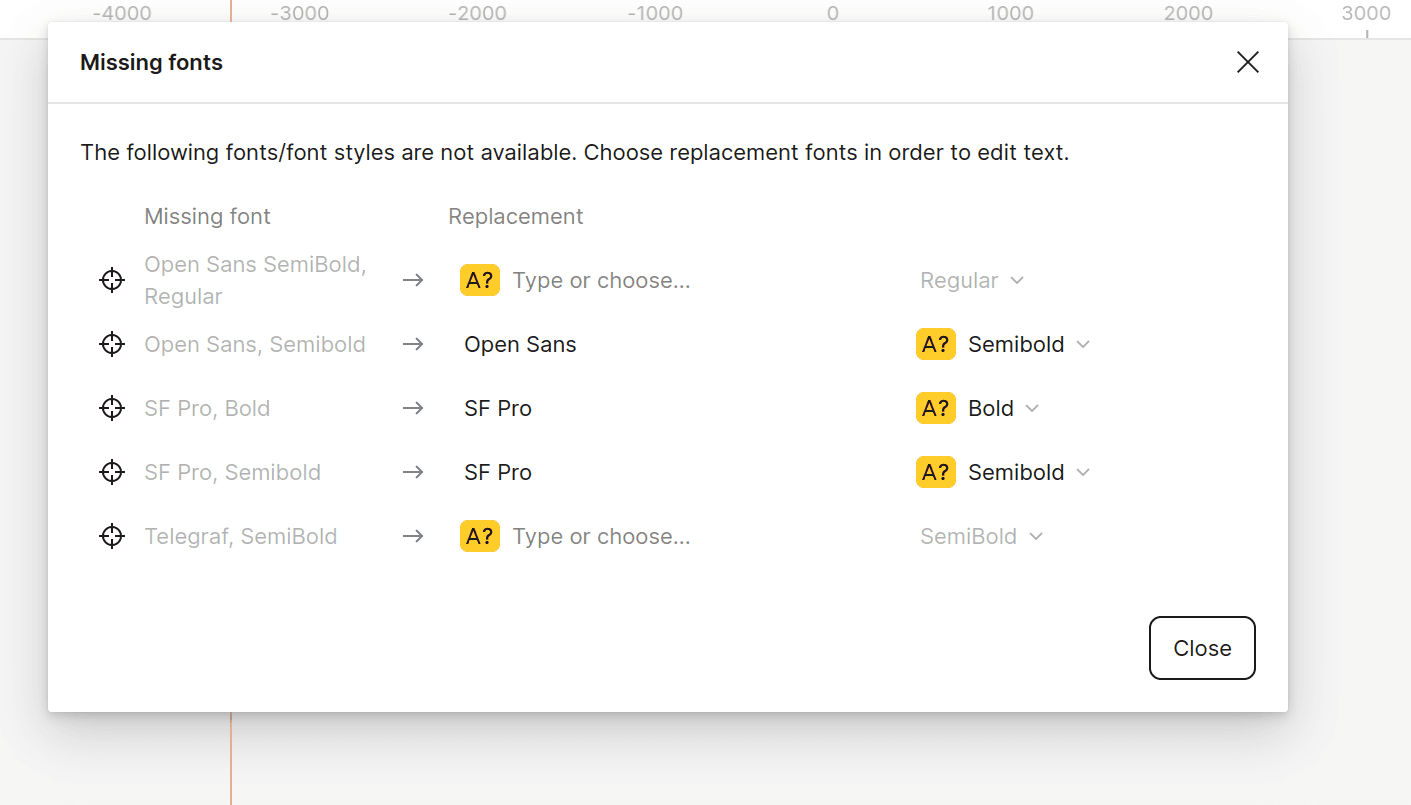This screenshot has width=1411, height=805.
Task: Dismiss the Missing fonts dialog via X
Action: (x=1247, y=62)
